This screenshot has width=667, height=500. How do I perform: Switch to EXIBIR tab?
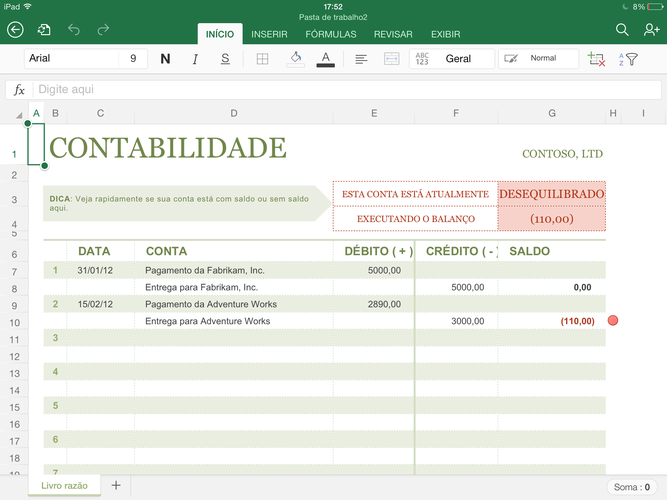445,34
